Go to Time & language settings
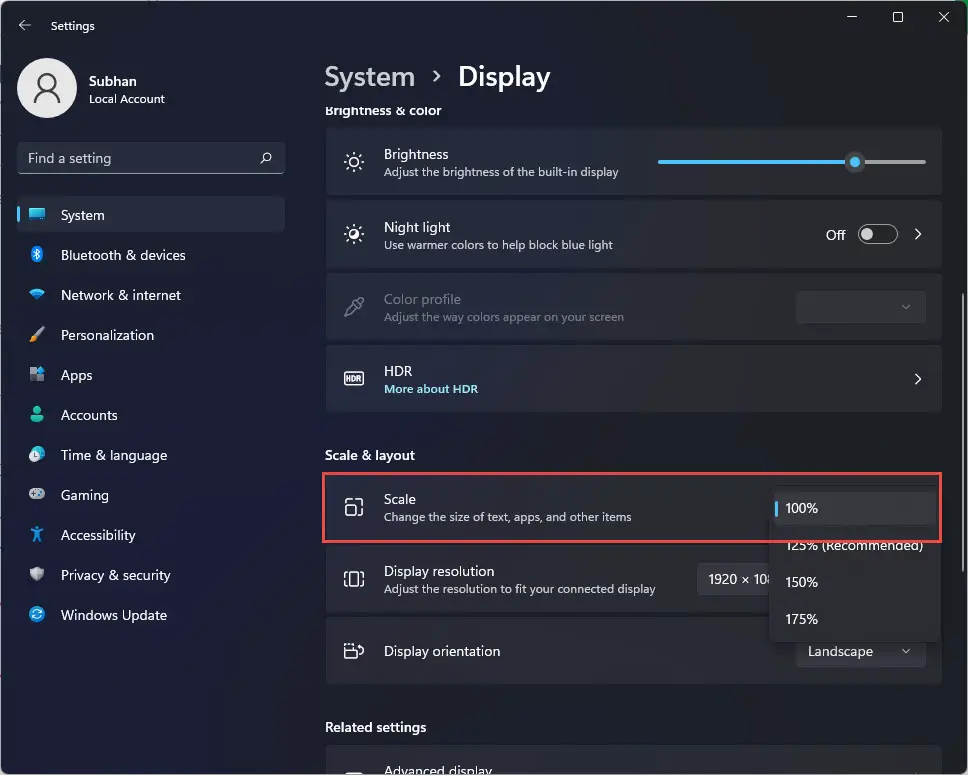The height and width of the screenshot is (775, 968). click(113, 455)
